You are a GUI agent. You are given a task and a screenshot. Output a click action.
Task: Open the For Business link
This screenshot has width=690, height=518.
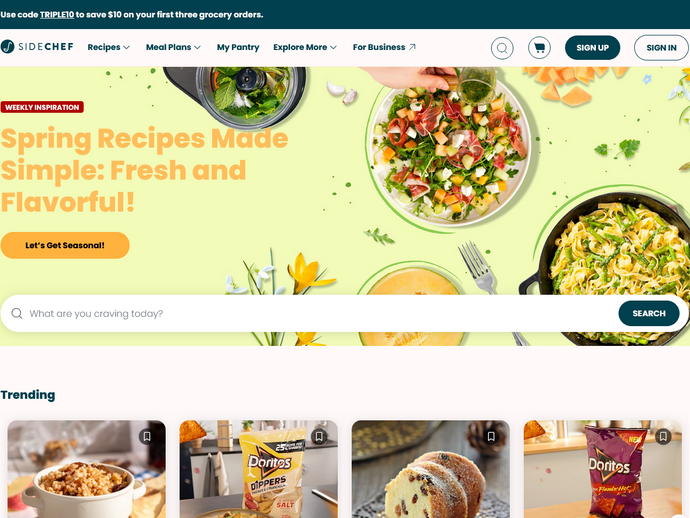pyautogui.click(x=379, y=47)
